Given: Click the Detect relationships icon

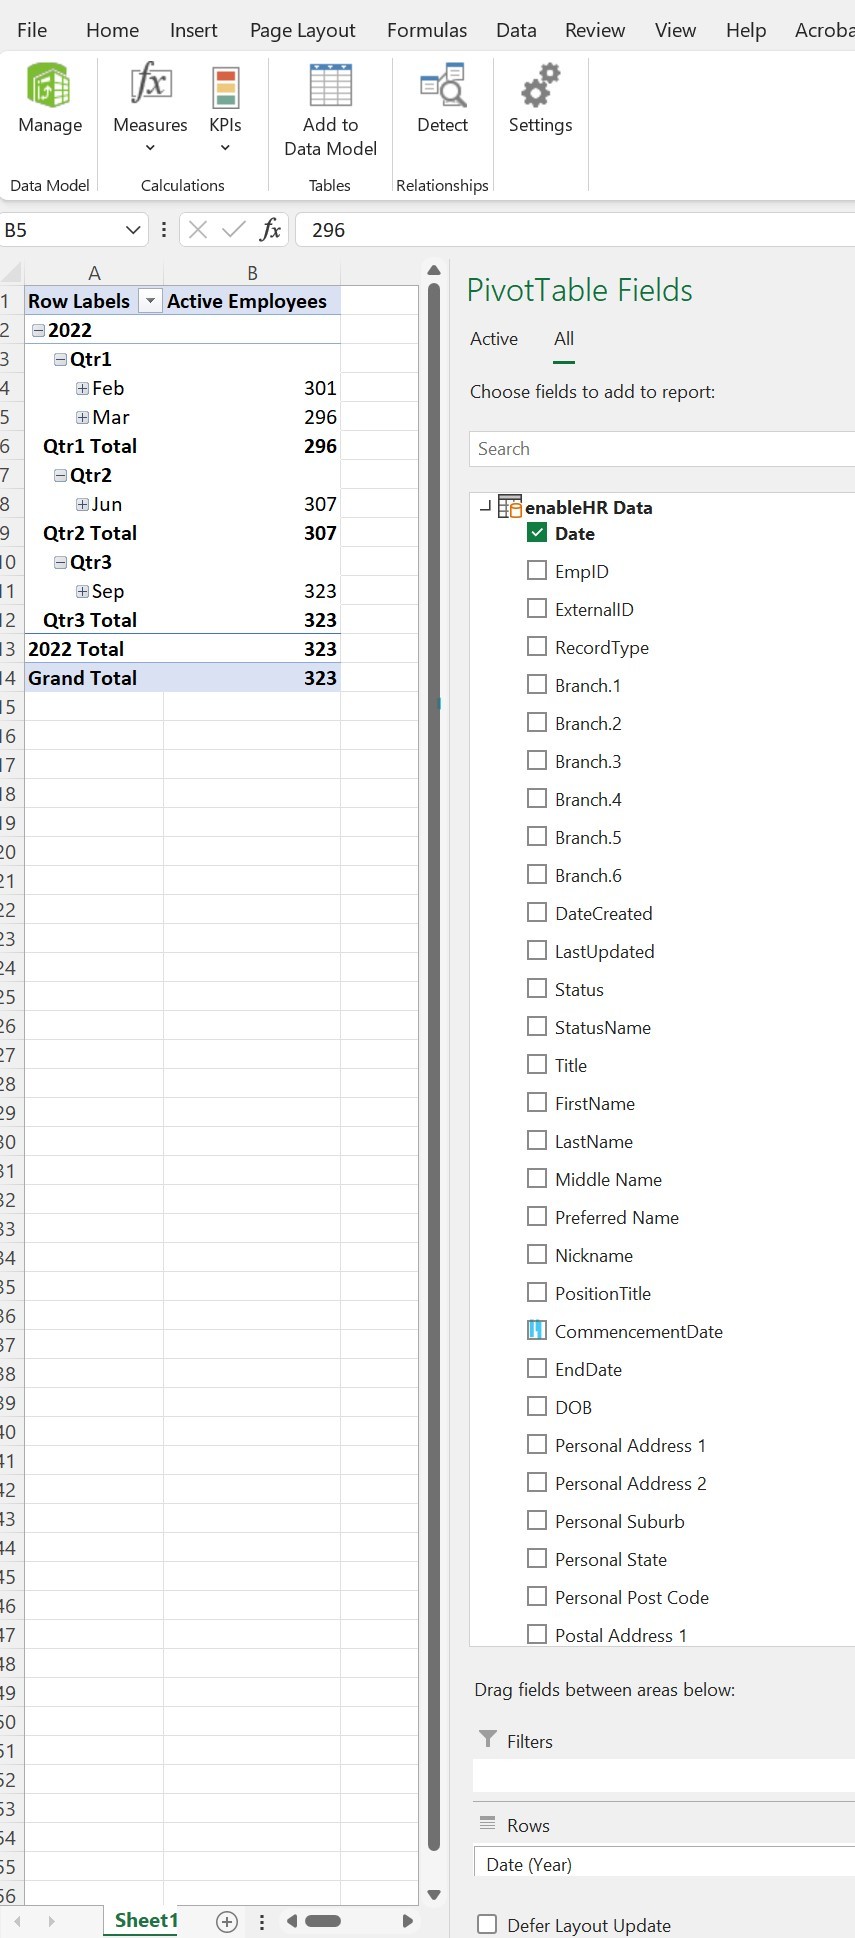Looking at the screenshot, I should [442, 85].
